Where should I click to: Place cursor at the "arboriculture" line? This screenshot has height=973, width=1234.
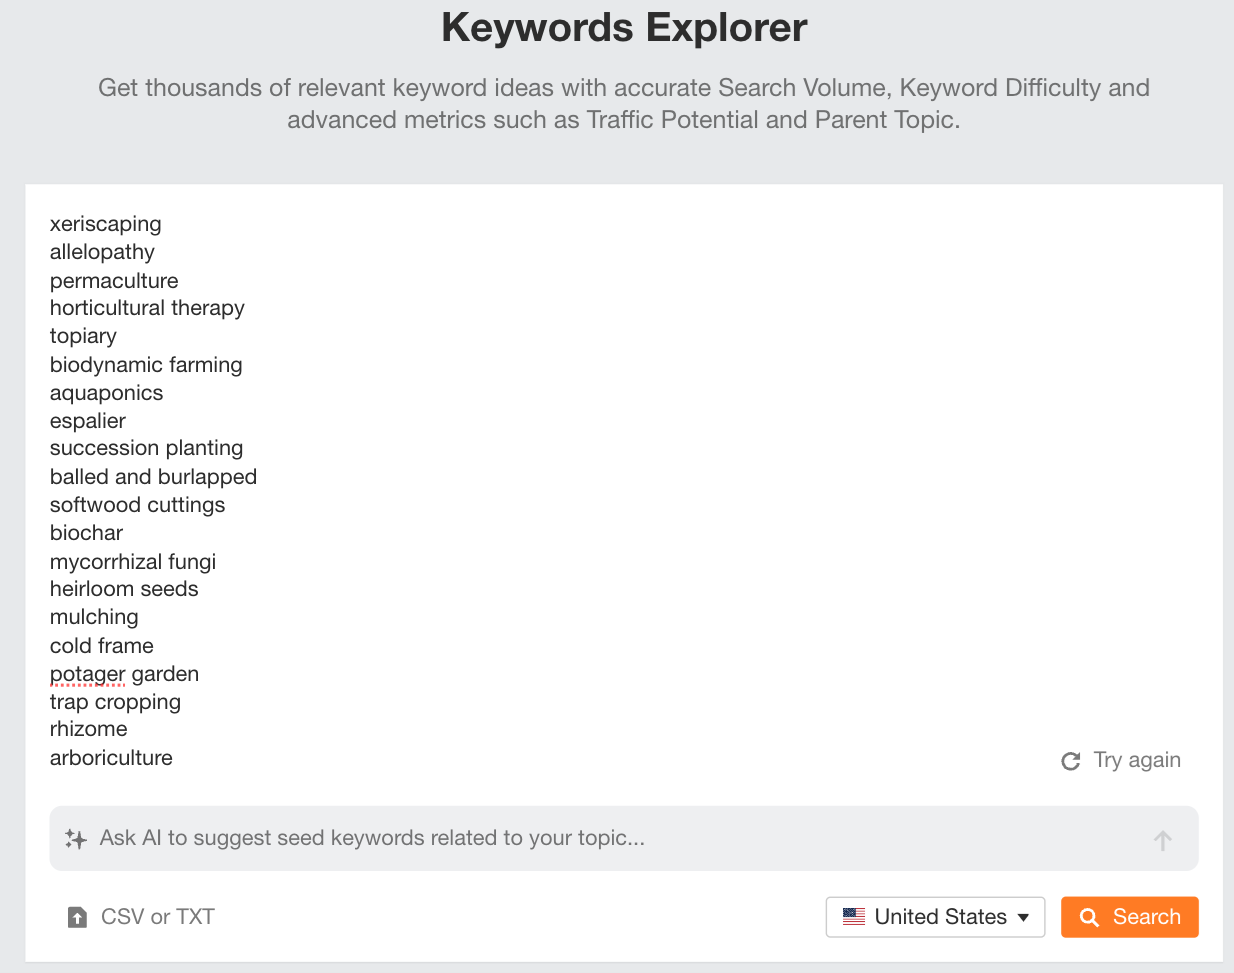pyautogui.click(x=111, y=758)
